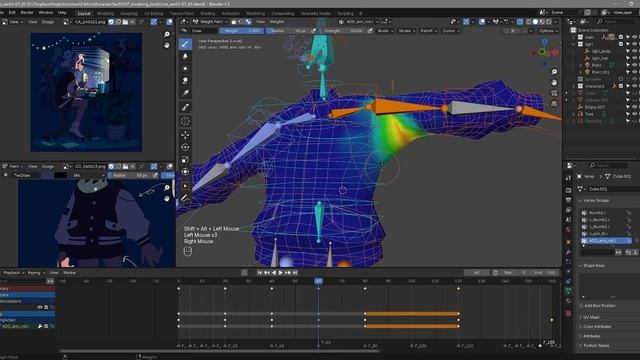Expand the UV Maps panel
This screenshot has height=360, width=640.
tap(591, 317)
